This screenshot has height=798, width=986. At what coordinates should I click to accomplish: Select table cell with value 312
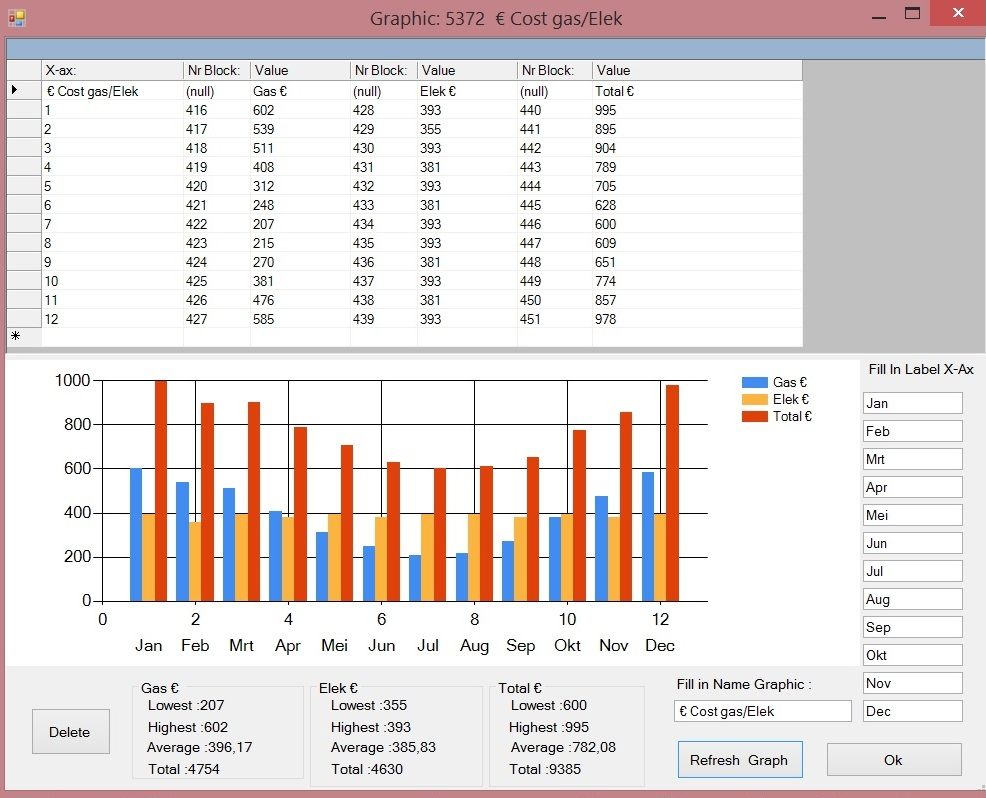[x=301, y=186]
